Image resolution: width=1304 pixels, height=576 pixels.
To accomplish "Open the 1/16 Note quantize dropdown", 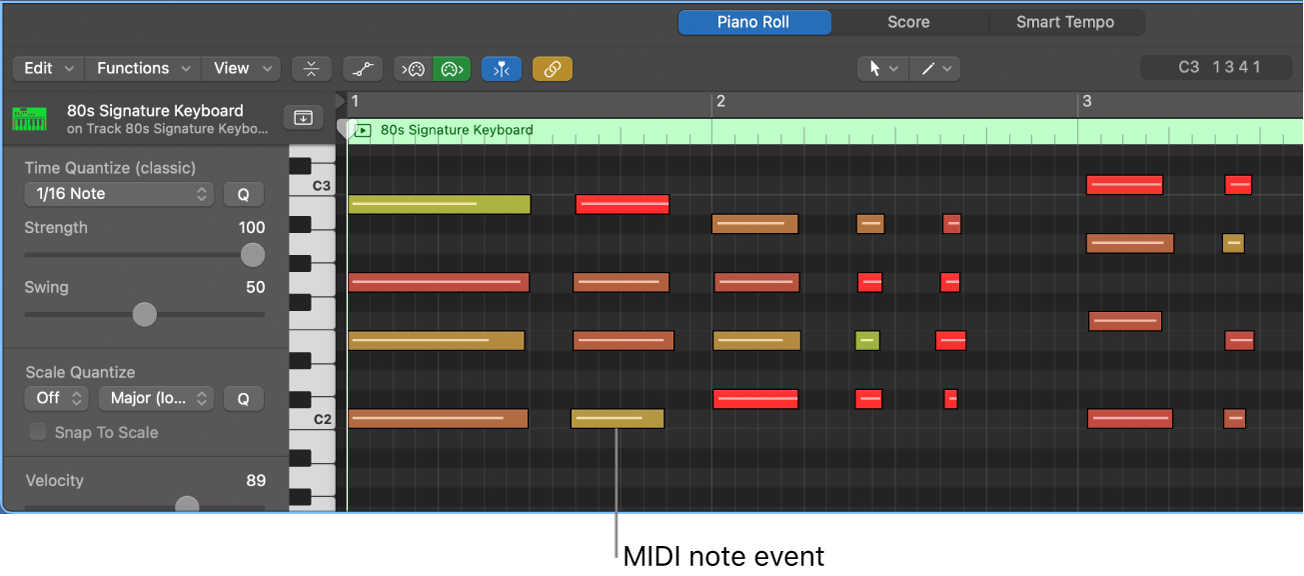I will coord(117,194).
